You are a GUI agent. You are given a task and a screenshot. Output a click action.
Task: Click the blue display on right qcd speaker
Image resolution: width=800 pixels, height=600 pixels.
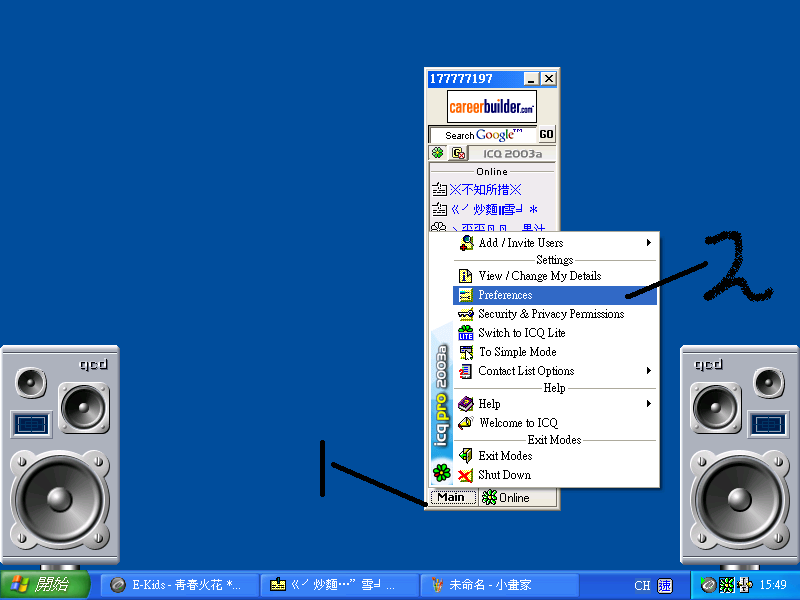click(768, 424)
